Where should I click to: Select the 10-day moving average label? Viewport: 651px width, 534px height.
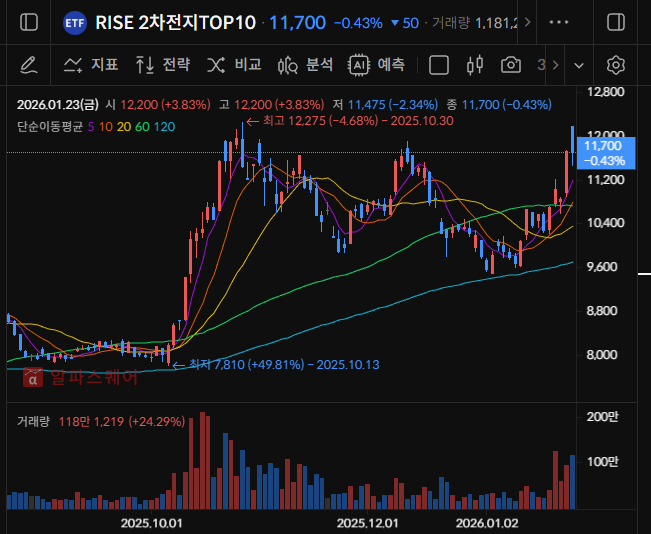(106, 127)
